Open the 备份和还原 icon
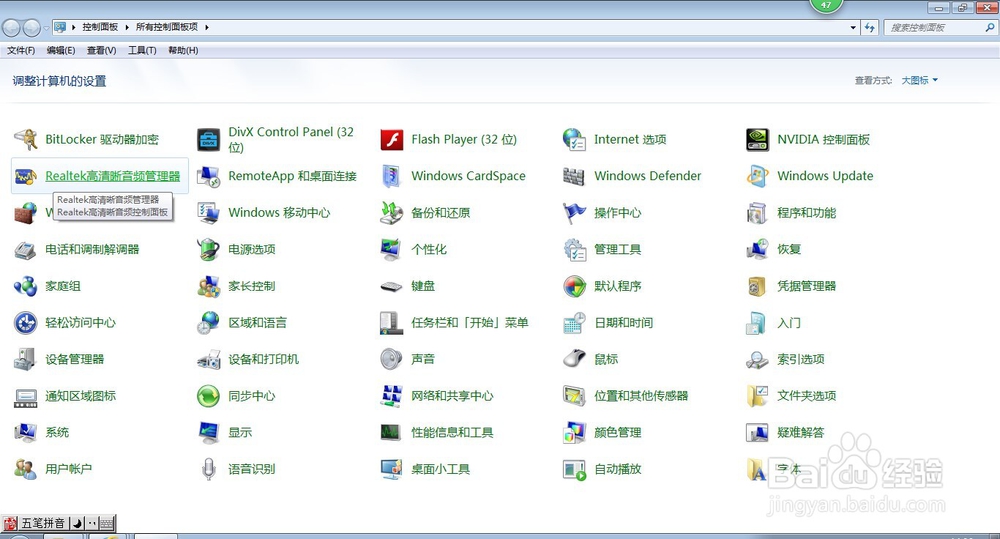 (392, 212)
